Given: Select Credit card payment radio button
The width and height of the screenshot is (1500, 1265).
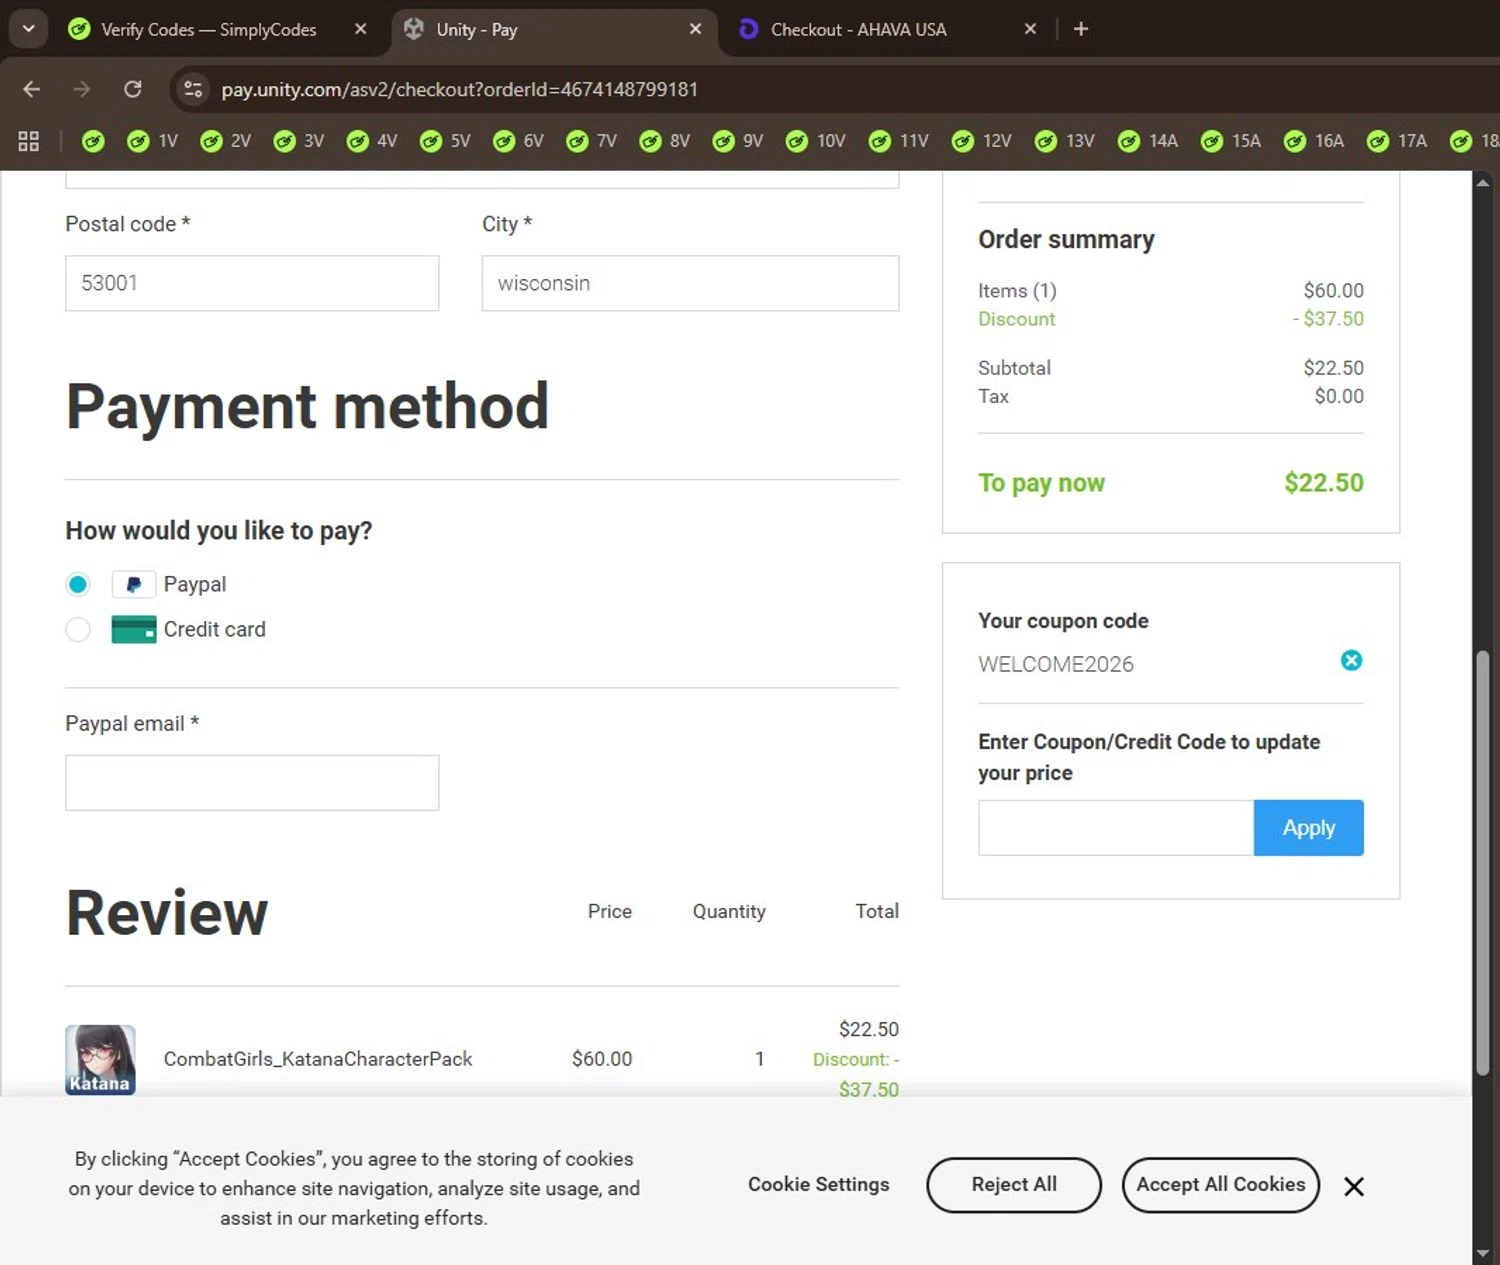Looking at the screenshot, I should tap(78, 629).
